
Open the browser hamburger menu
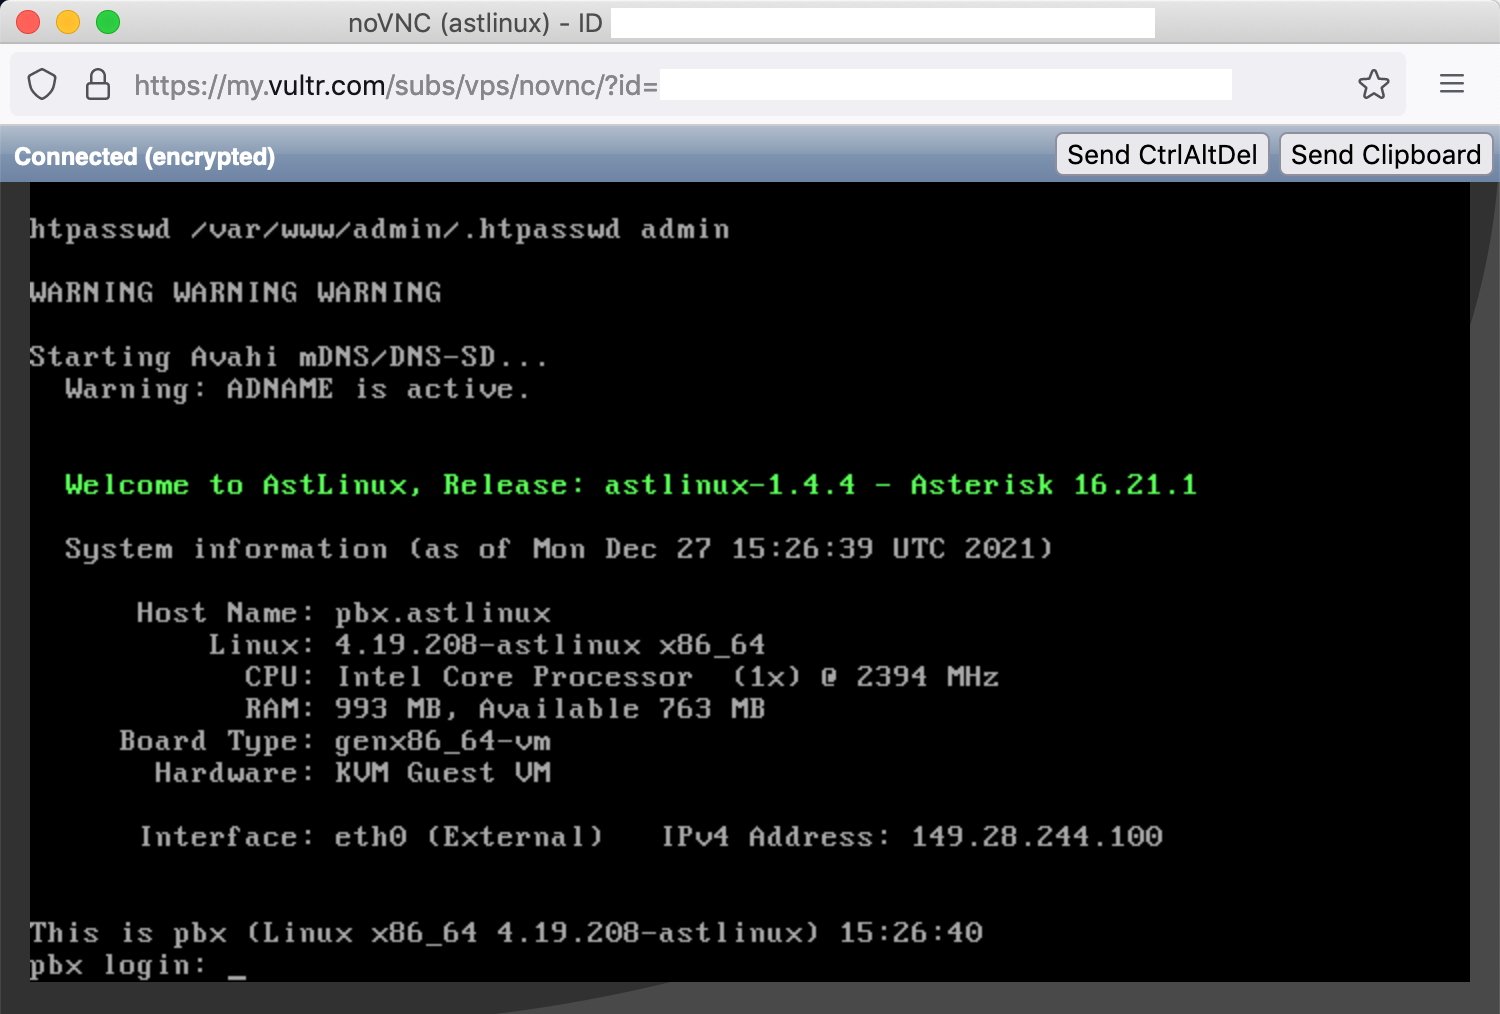[x=1452, y=85]
